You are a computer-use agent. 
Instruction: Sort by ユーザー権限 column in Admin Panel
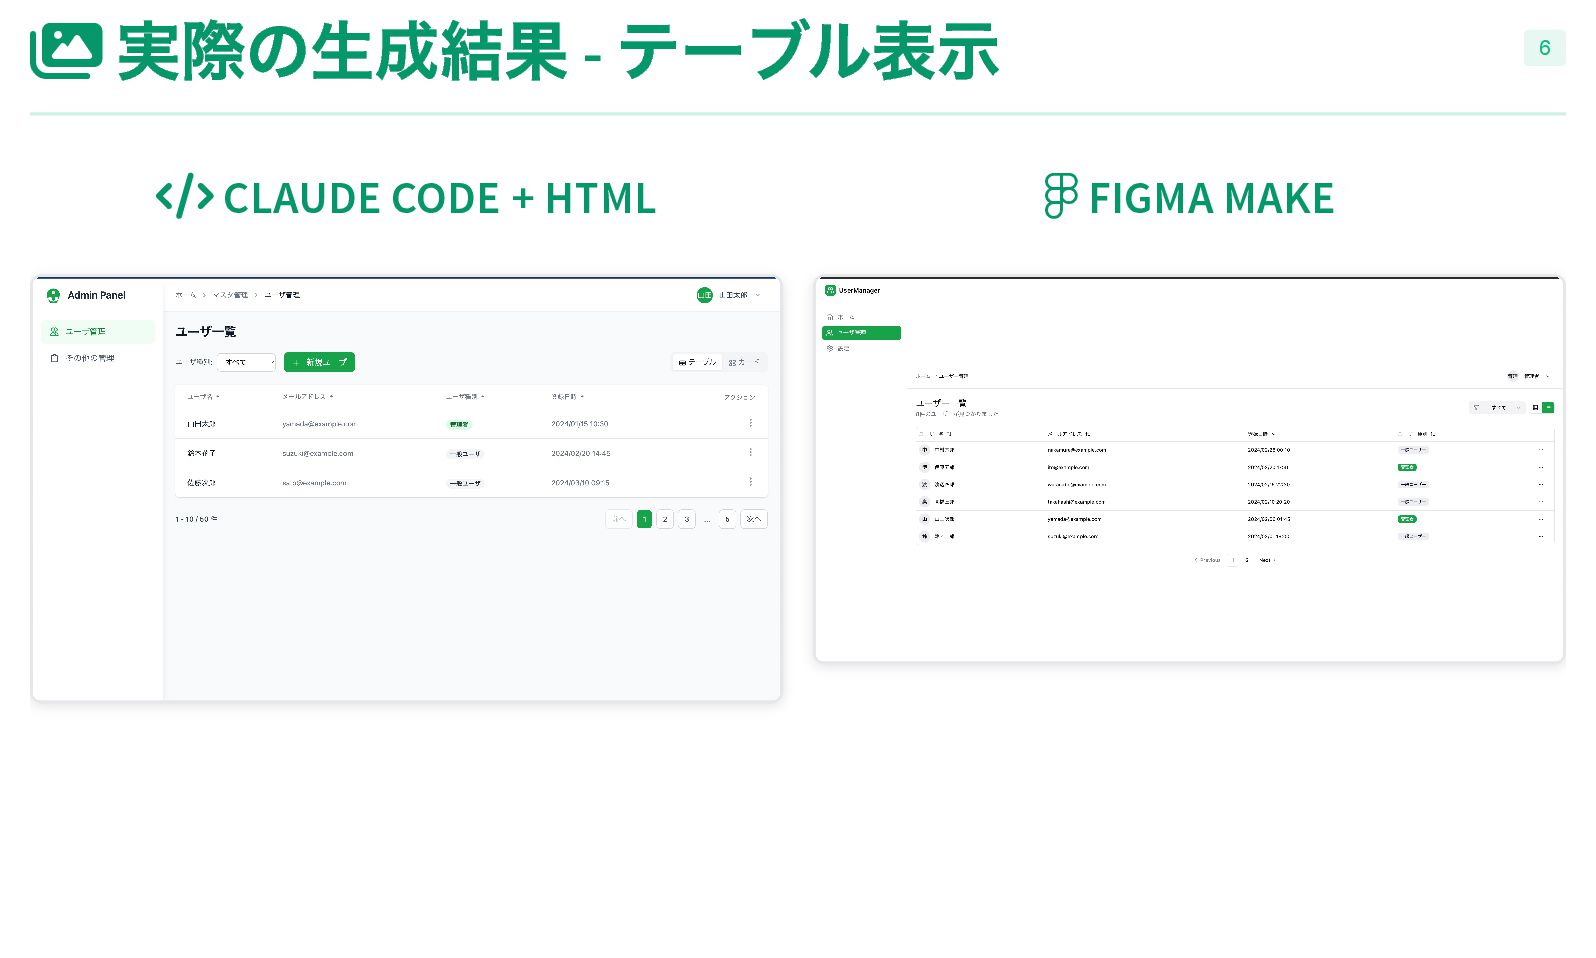click(x=465, y=397)
